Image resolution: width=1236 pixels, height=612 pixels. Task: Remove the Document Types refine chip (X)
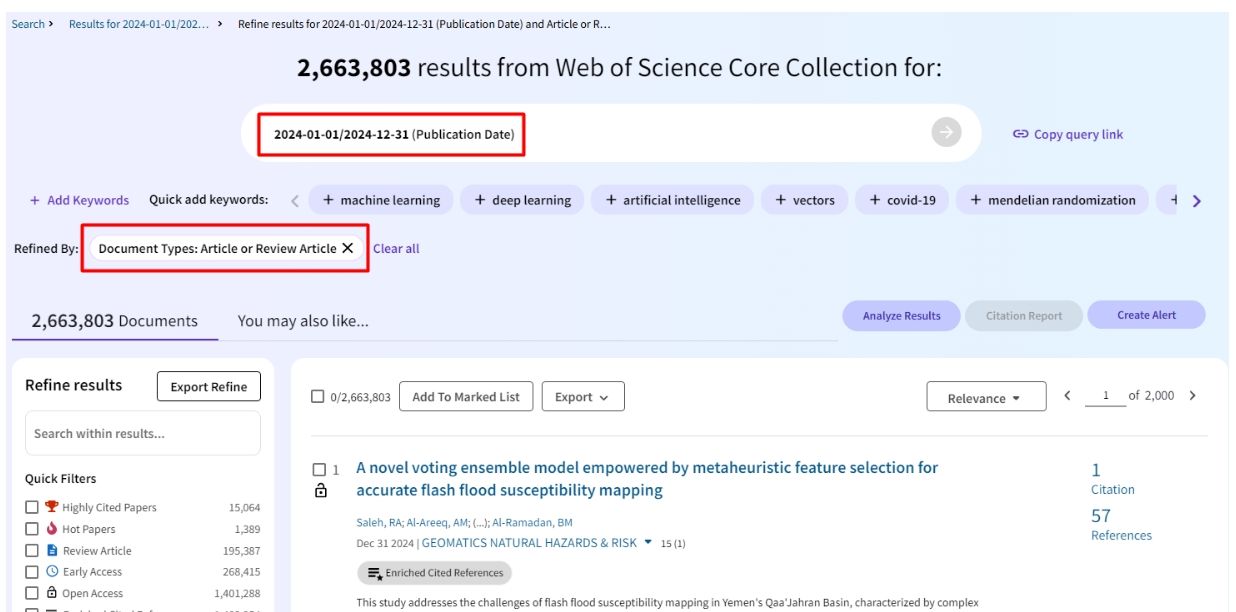[x=348, y=248]
